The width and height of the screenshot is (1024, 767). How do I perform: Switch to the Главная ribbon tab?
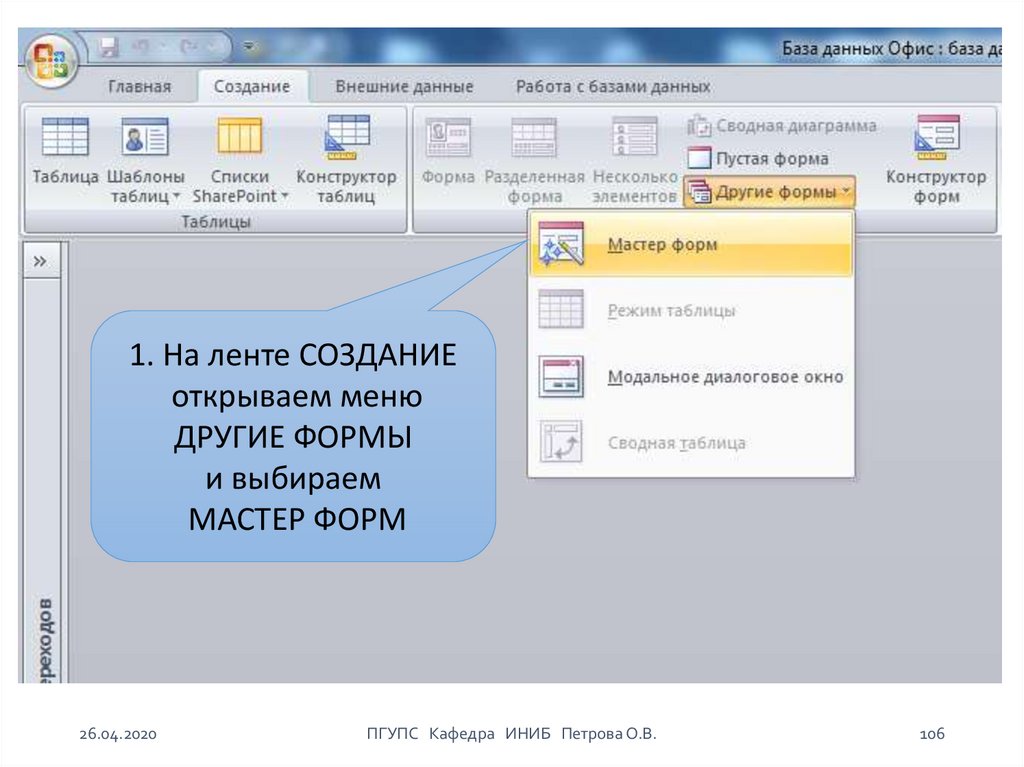(139, 87)
